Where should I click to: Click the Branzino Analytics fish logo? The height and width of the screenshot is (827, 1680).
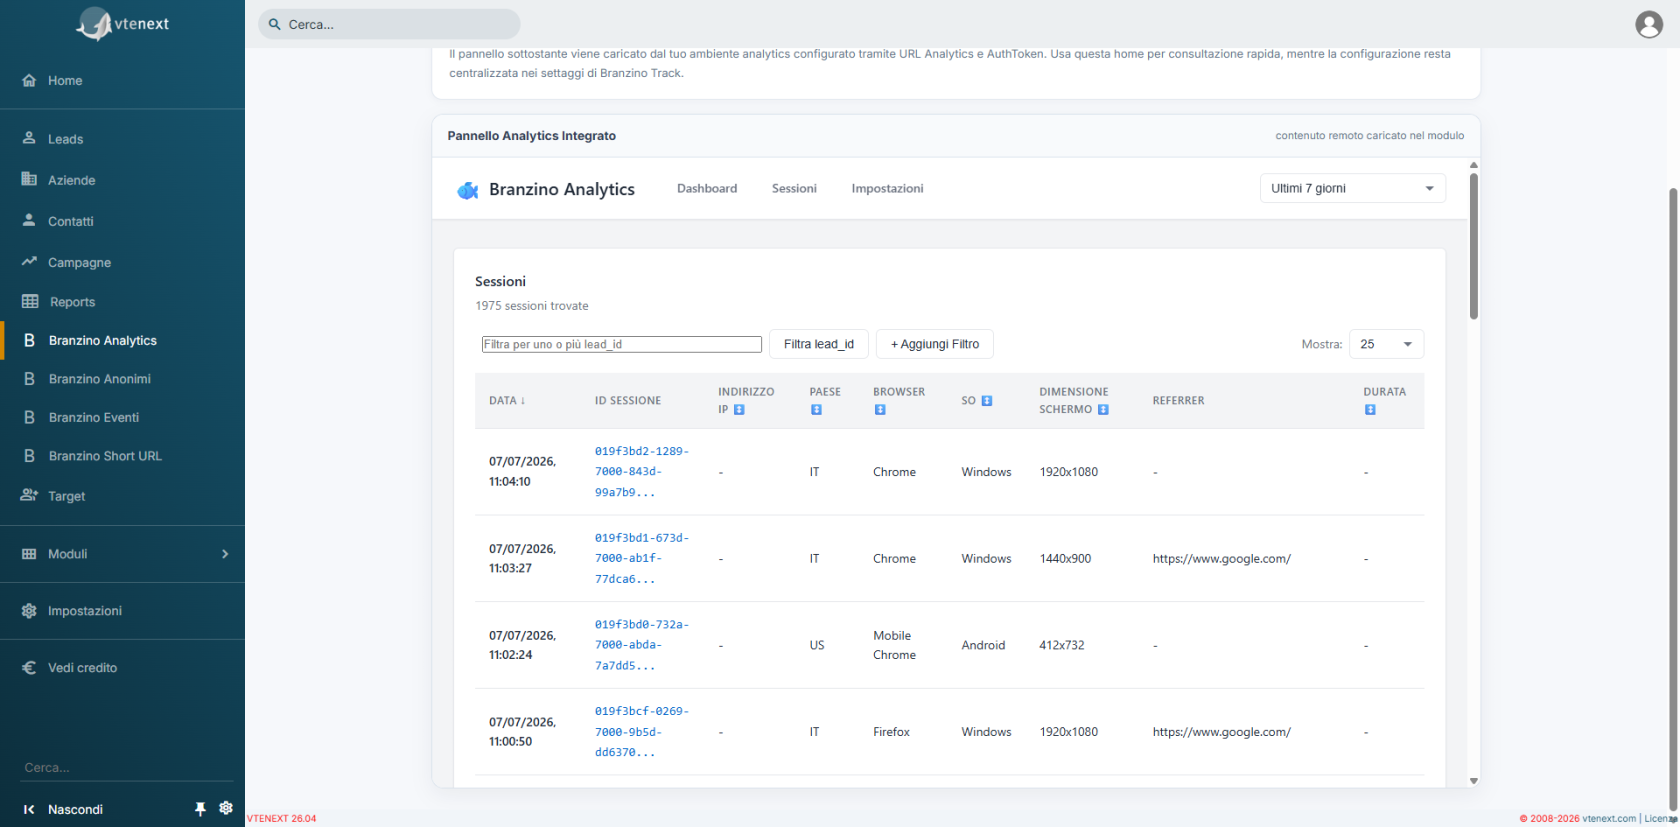467,190
